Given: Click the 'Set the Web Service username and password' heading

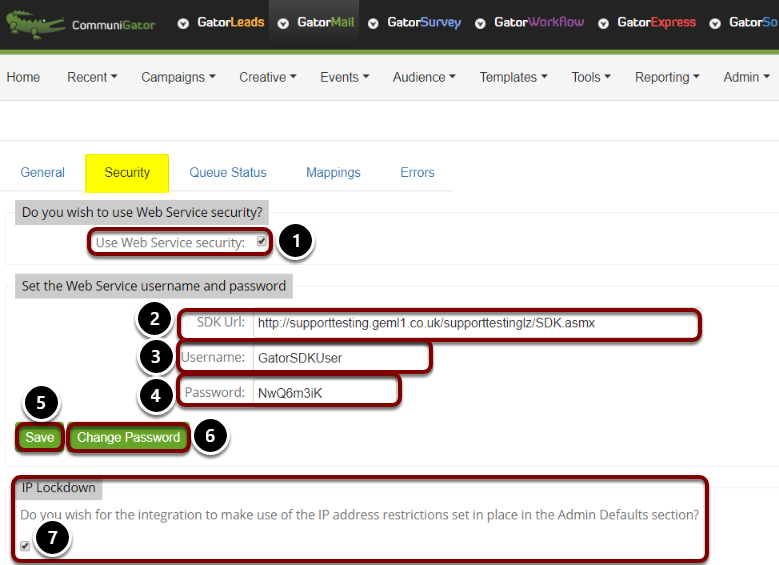Looking at the screenshot, I should pyautogui.click(x=154, y=286).
